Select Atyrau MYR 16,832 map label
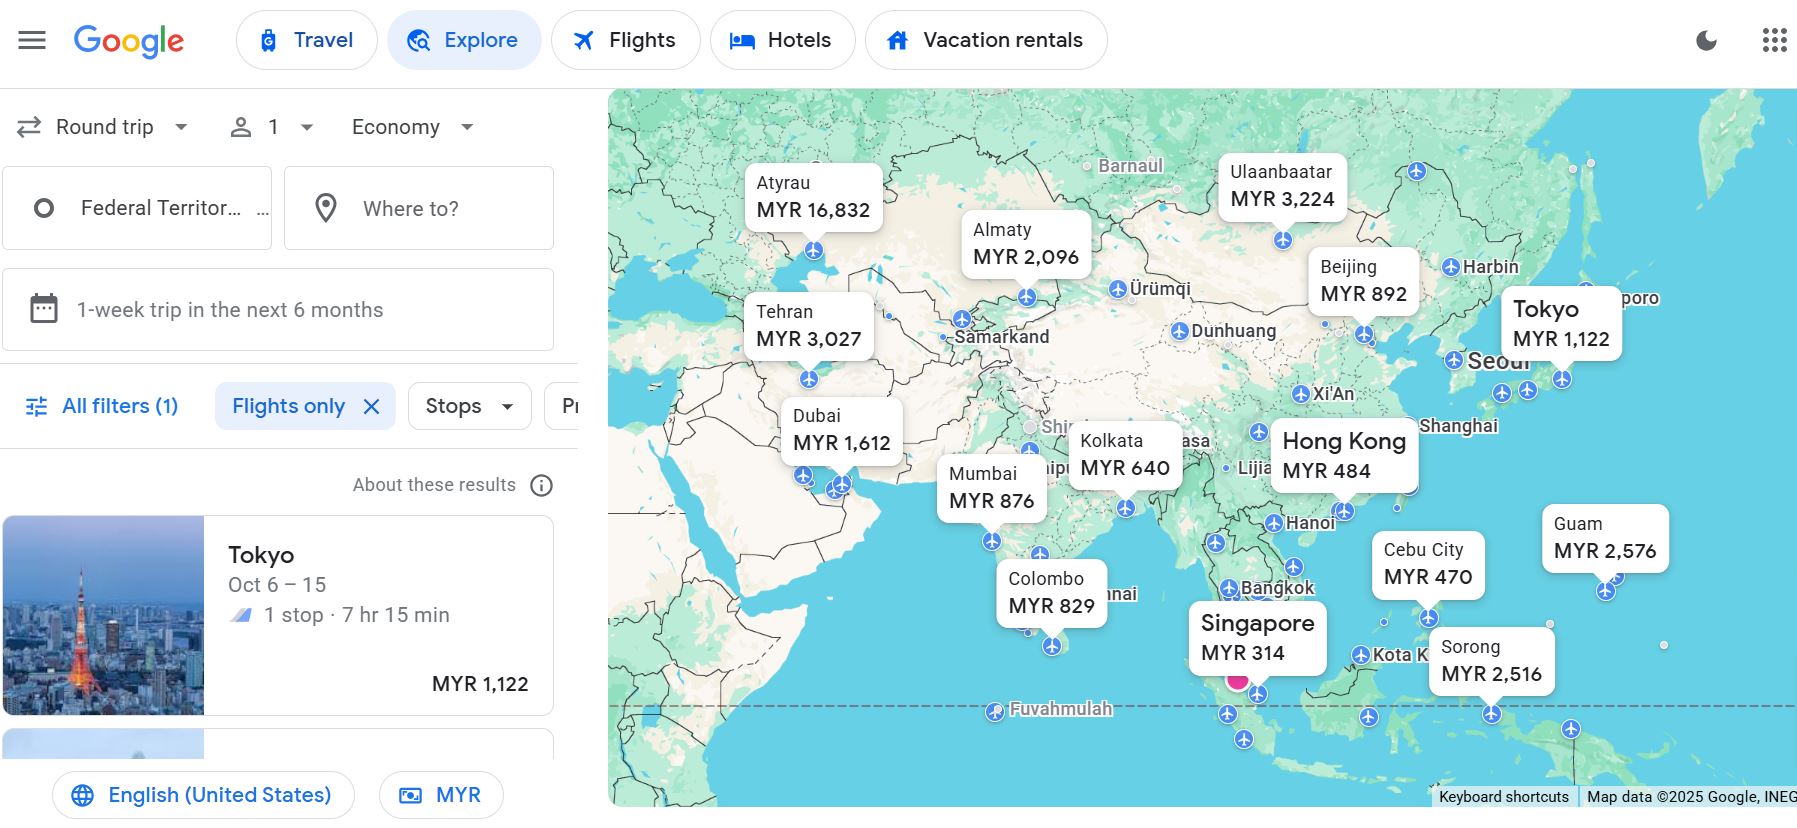The image size is (1797, 828). tap(813, 197)
